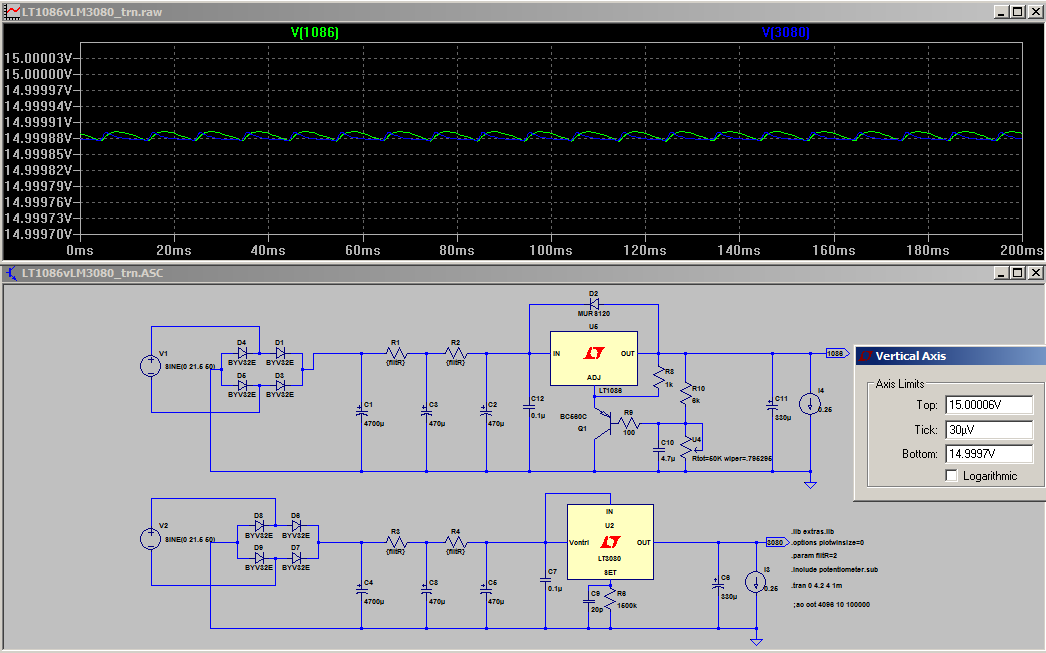Select current source I4 symbol

[x=811, y=404]
